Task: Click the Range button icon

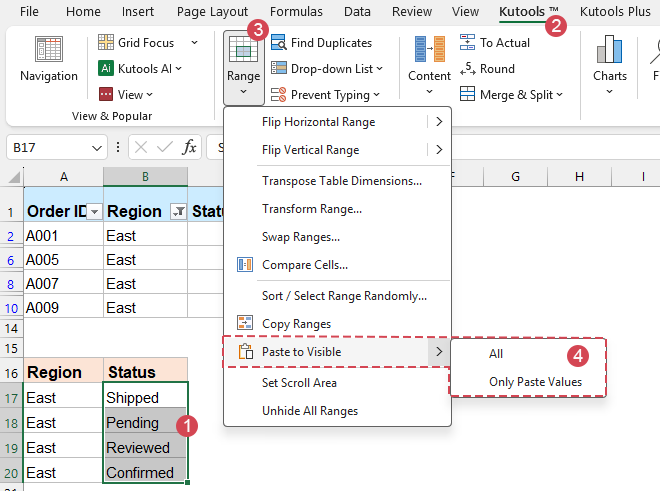Action: click(x=243, y=51)
